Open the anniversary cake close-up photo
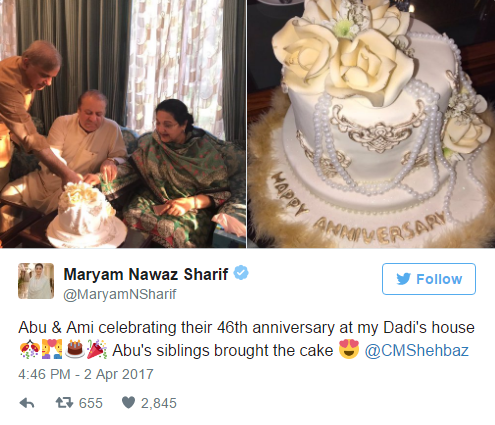Image resolution: width=495 pixels, height=425 pixels. (x=371, y=124)
